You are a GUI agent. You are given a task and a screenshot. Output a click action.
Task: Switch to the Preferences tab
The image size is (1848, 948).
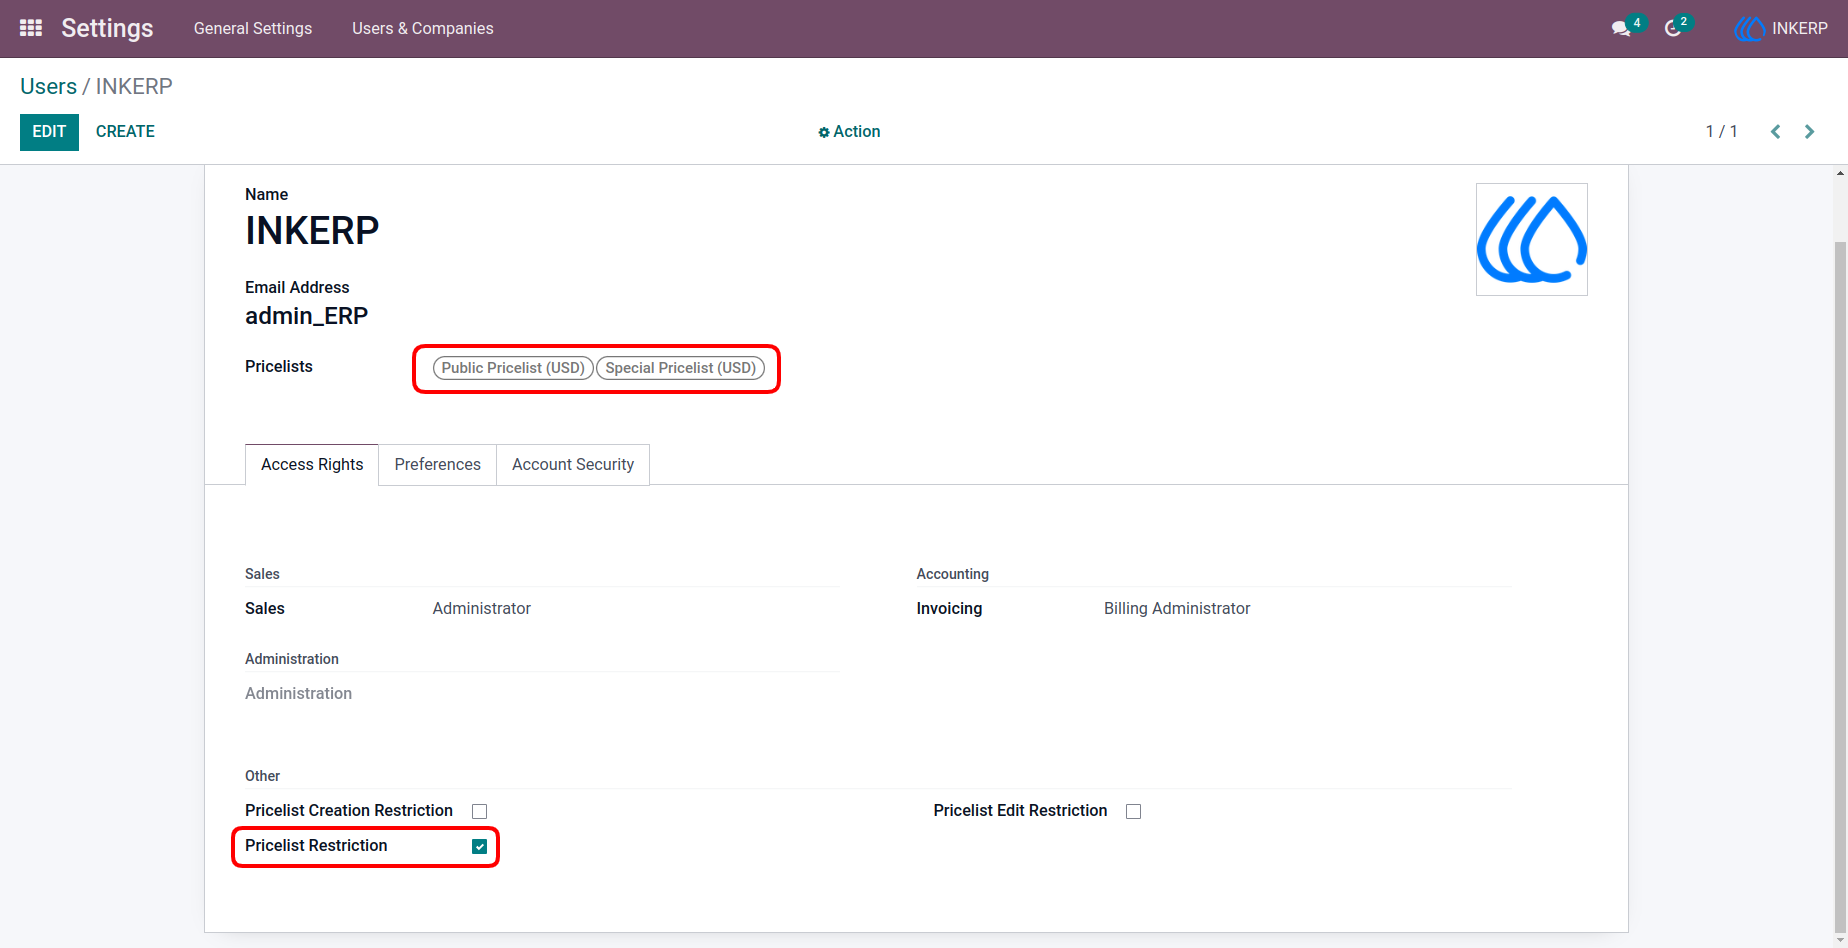[x=438, y=465]
